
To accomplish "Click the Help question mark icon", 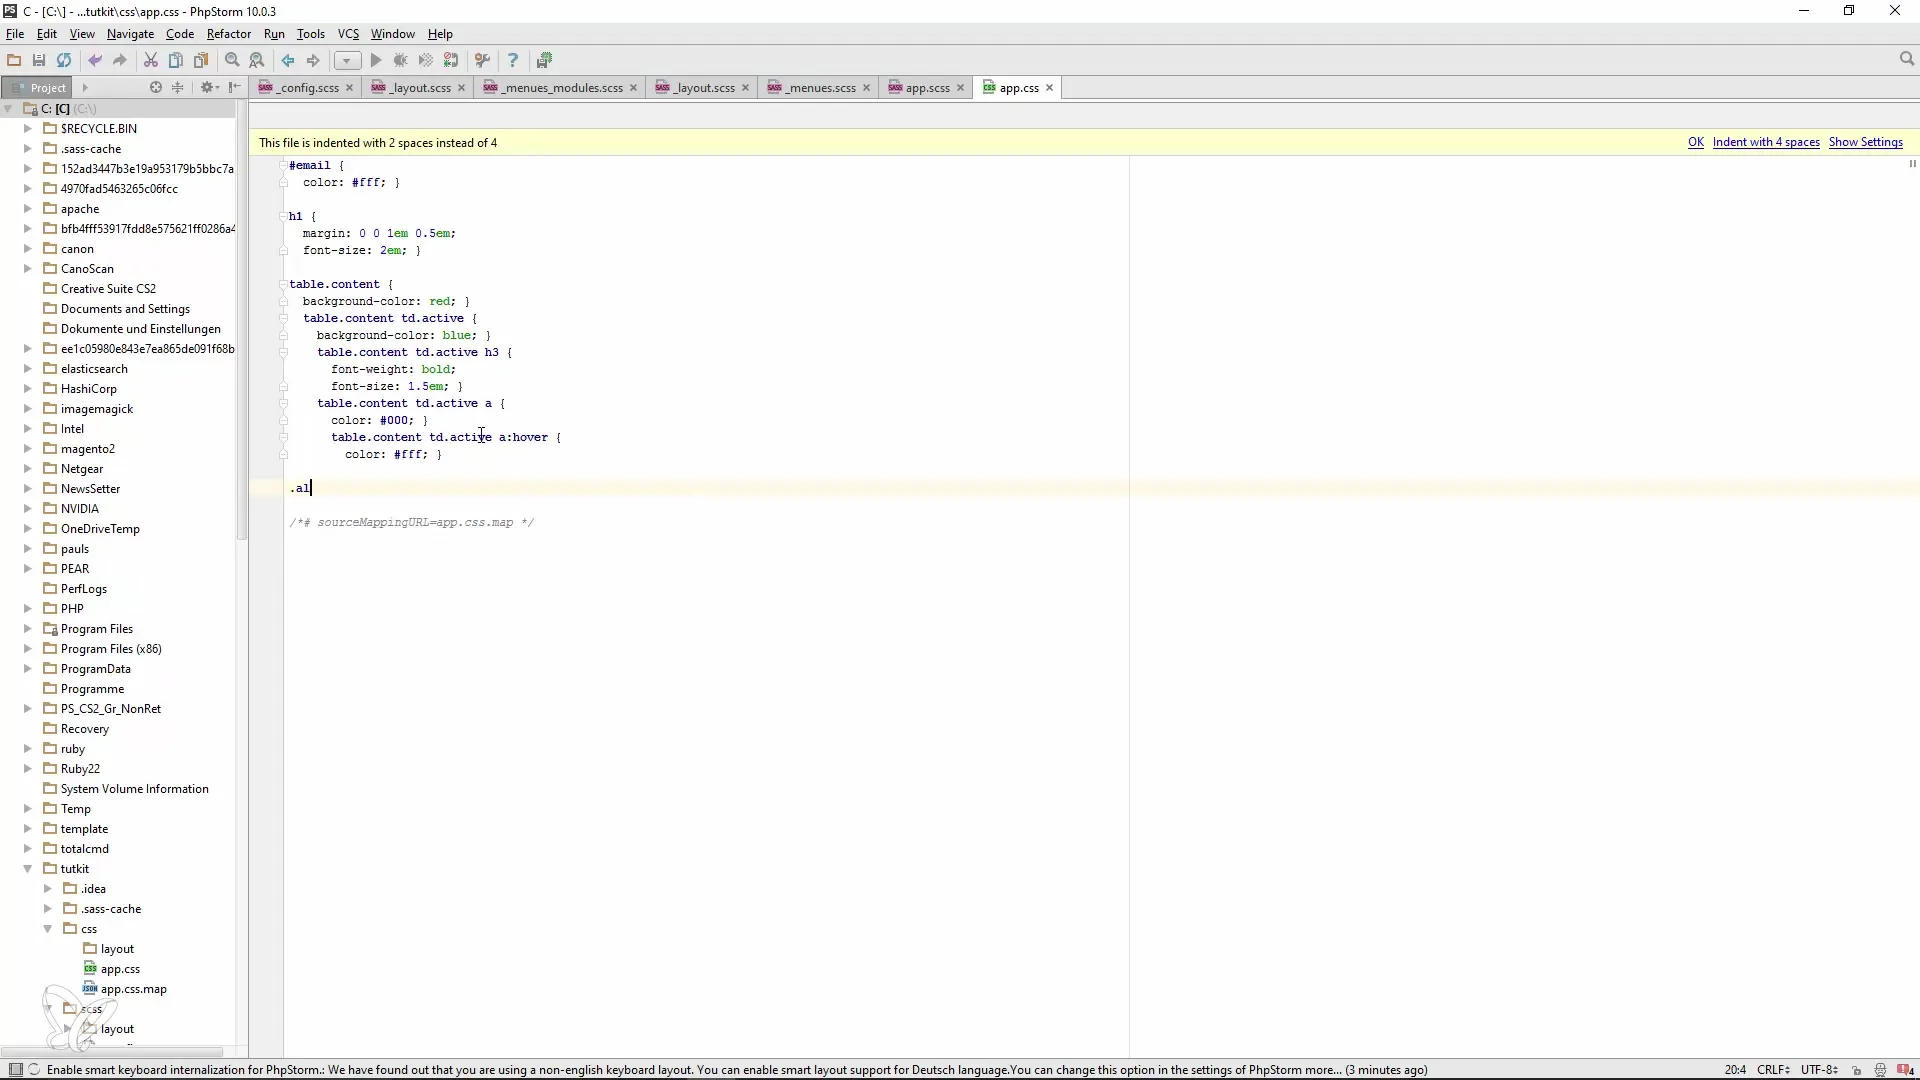I will [513, 60].
